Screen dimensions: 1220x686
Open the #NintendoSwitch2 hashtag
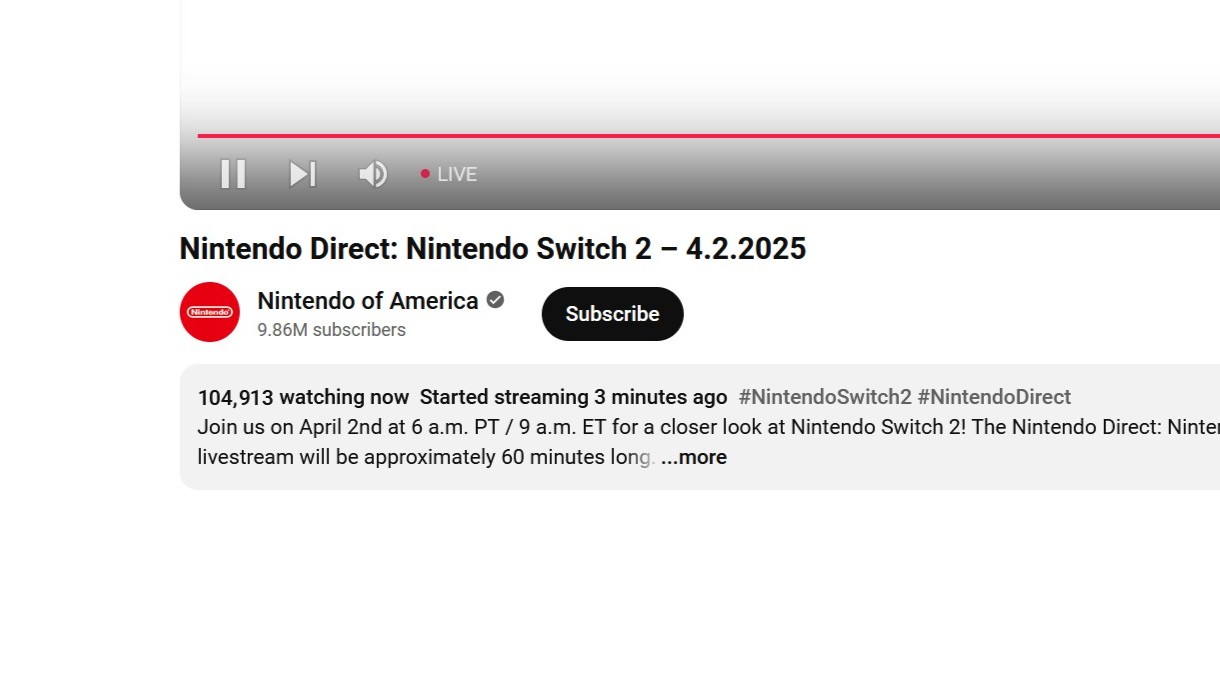pyautogui.click(x=825, y=397)
